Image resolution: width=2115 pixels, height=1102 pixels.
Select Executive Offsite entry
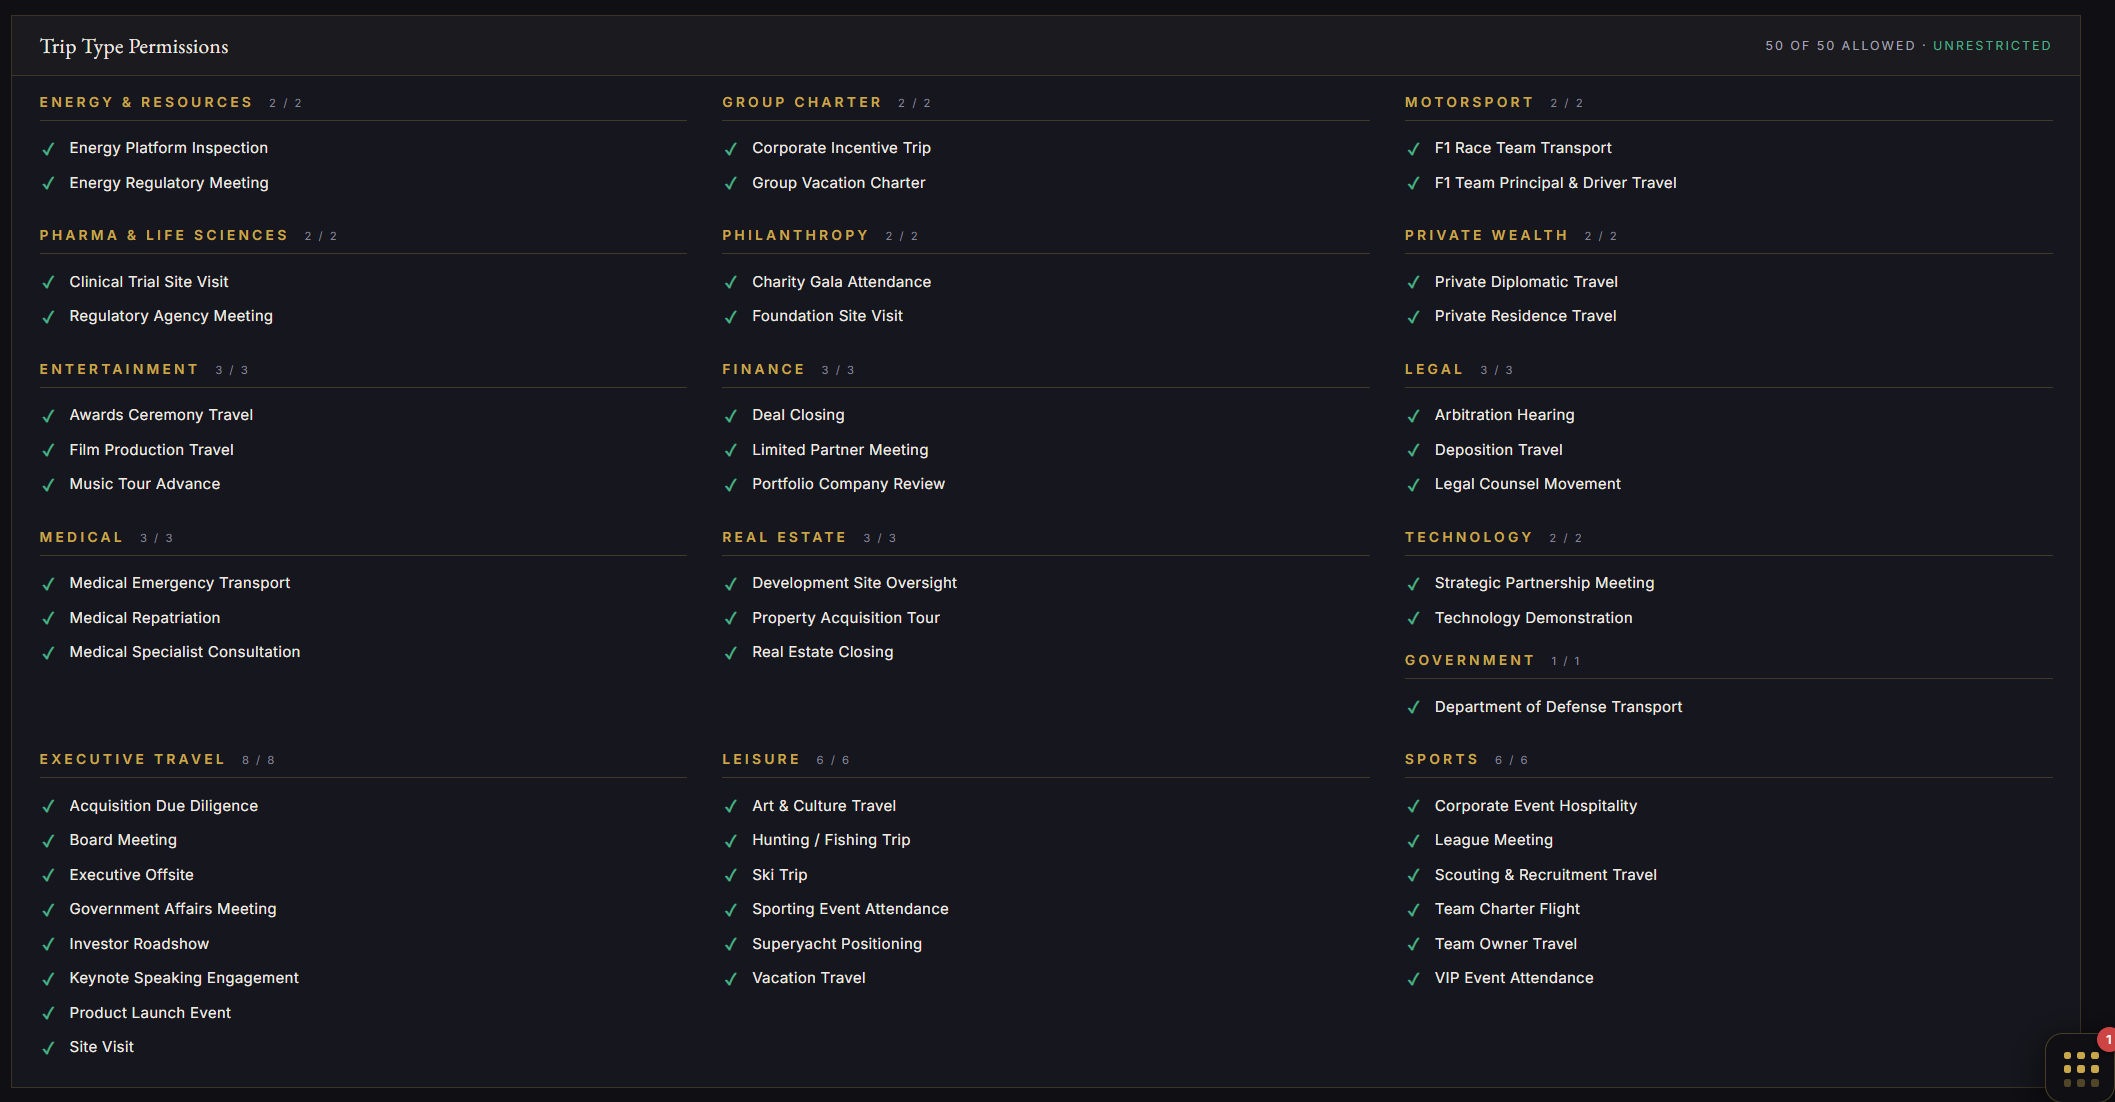pyautogui.click(x=132, y=875)
